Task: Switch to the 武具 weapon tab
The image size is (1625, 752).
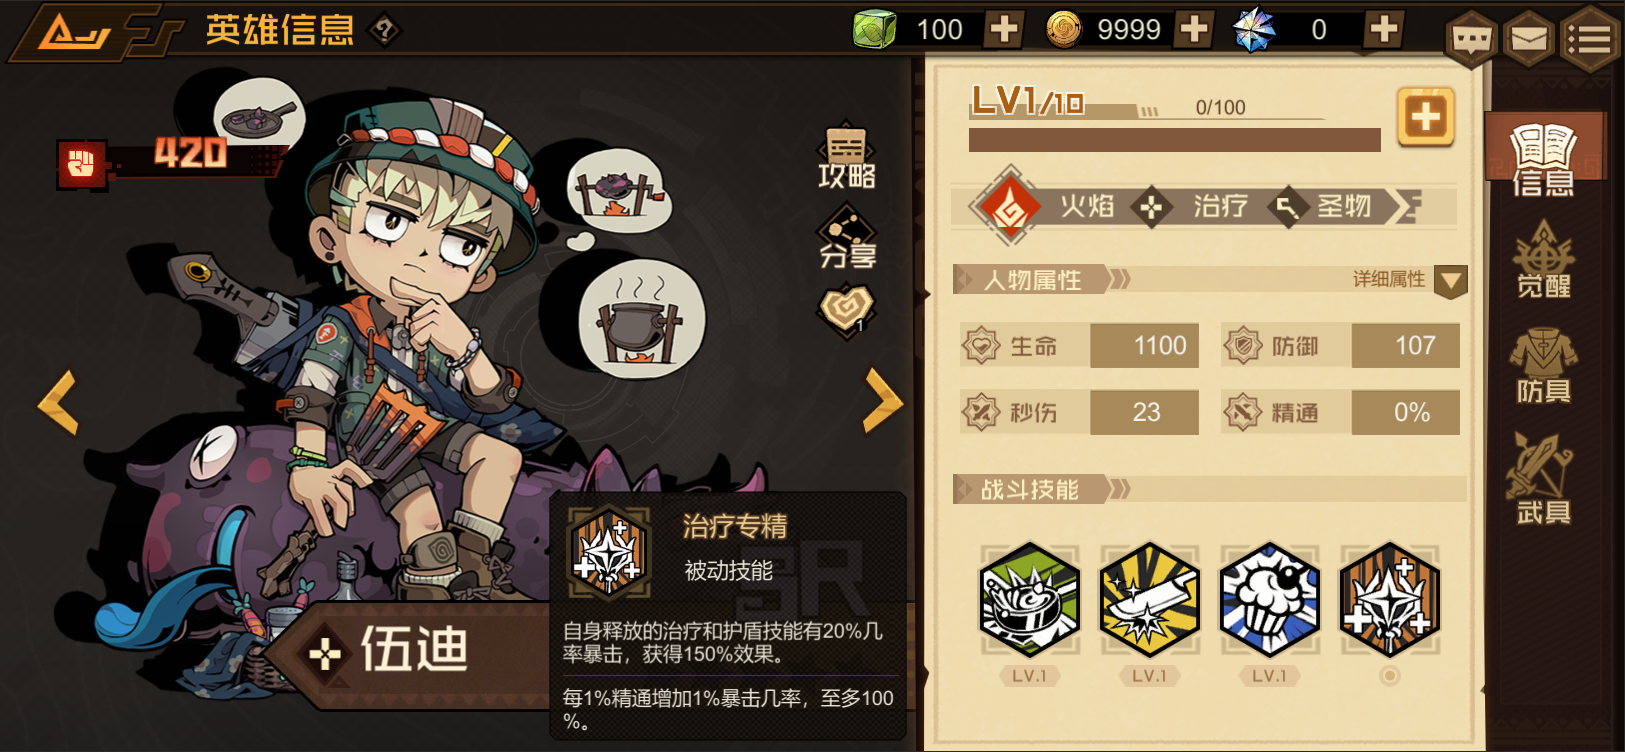Action: [1543, 480]
